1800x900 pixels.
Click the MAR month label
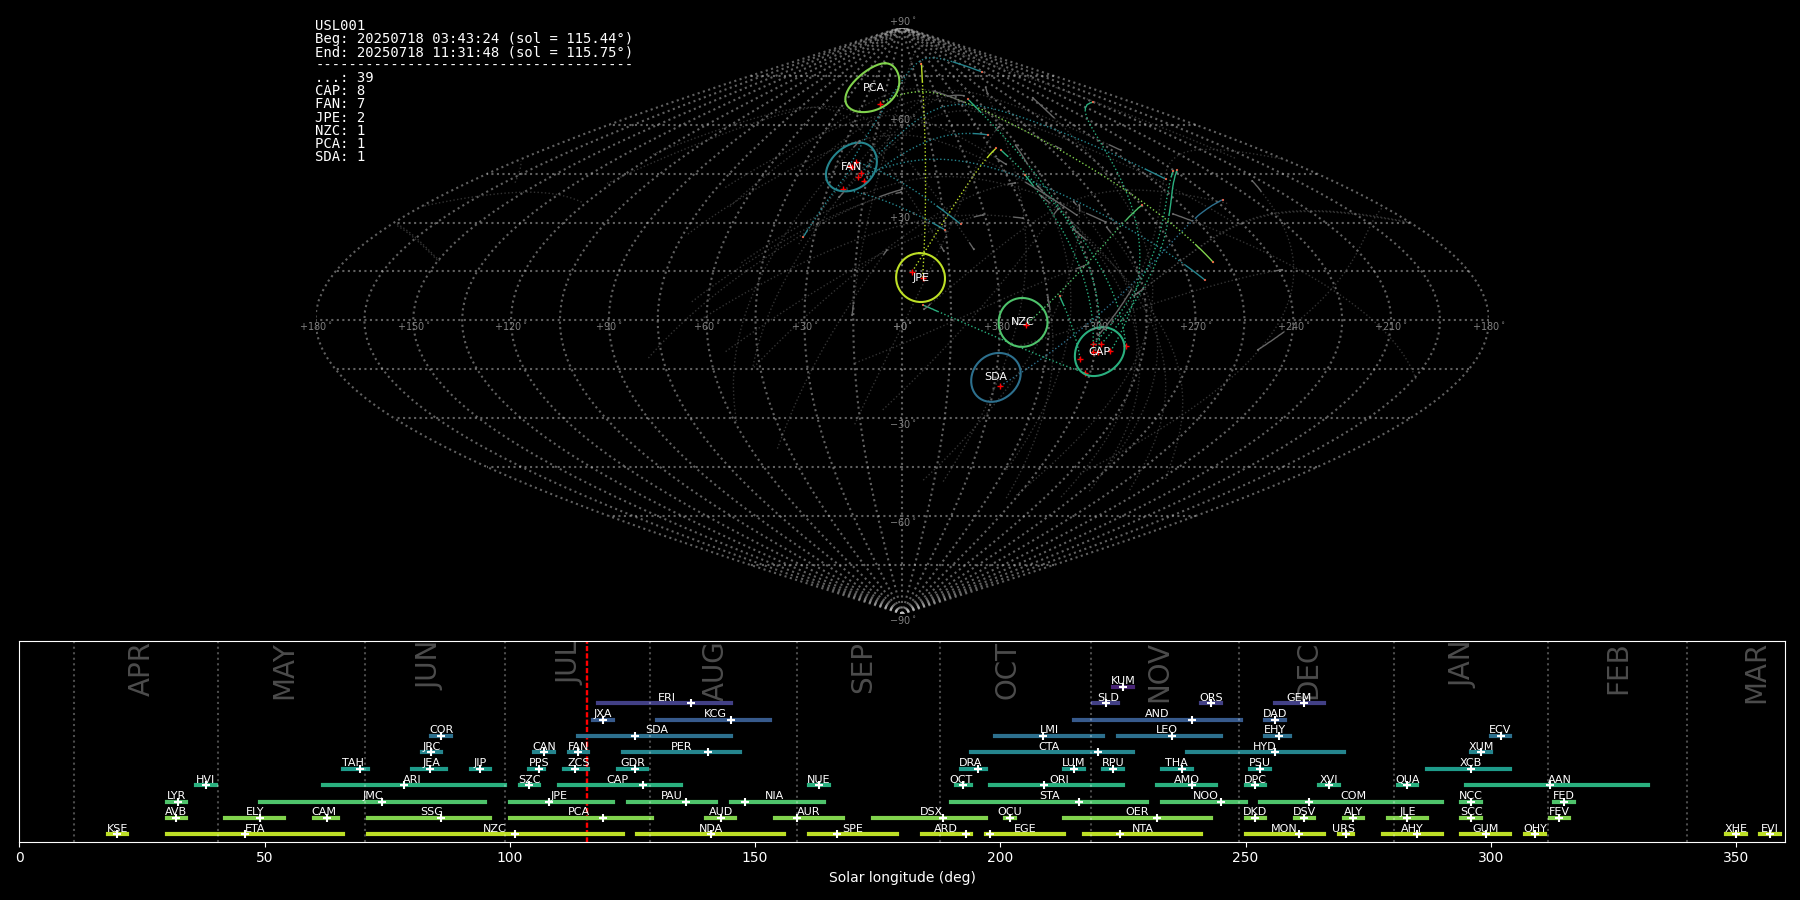[1756, 674]
